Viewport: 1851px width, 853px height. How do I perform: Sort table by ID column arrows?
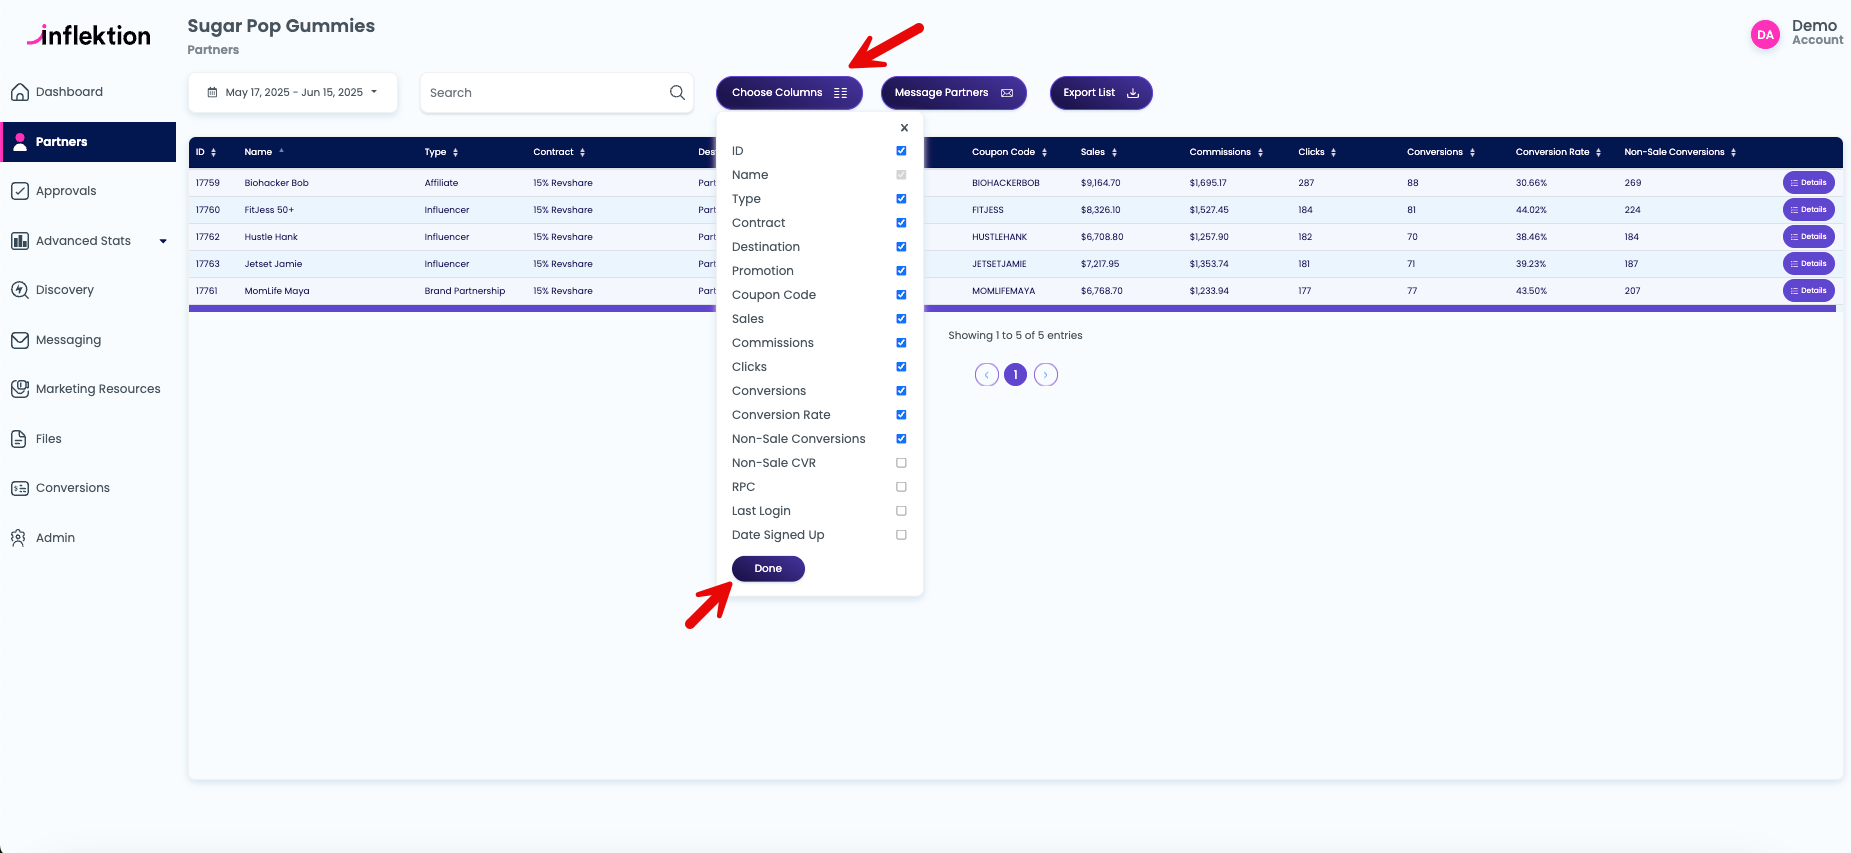tap(213, 153)
